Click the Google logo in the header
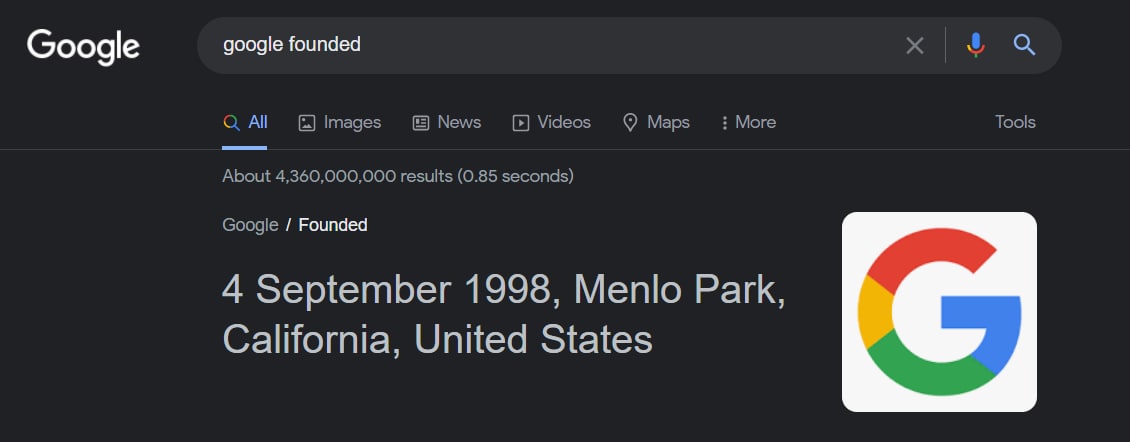This screenshot has width=1130, height=442. coord(83,48)
